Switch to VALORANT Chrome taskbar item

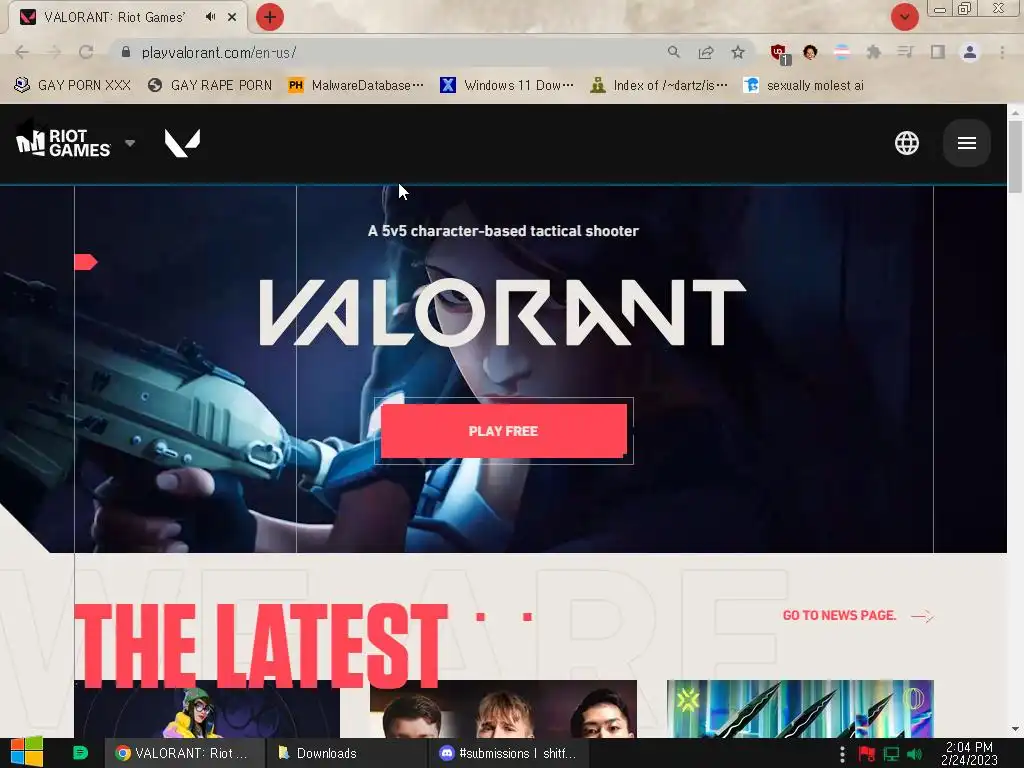pos(185,754)
